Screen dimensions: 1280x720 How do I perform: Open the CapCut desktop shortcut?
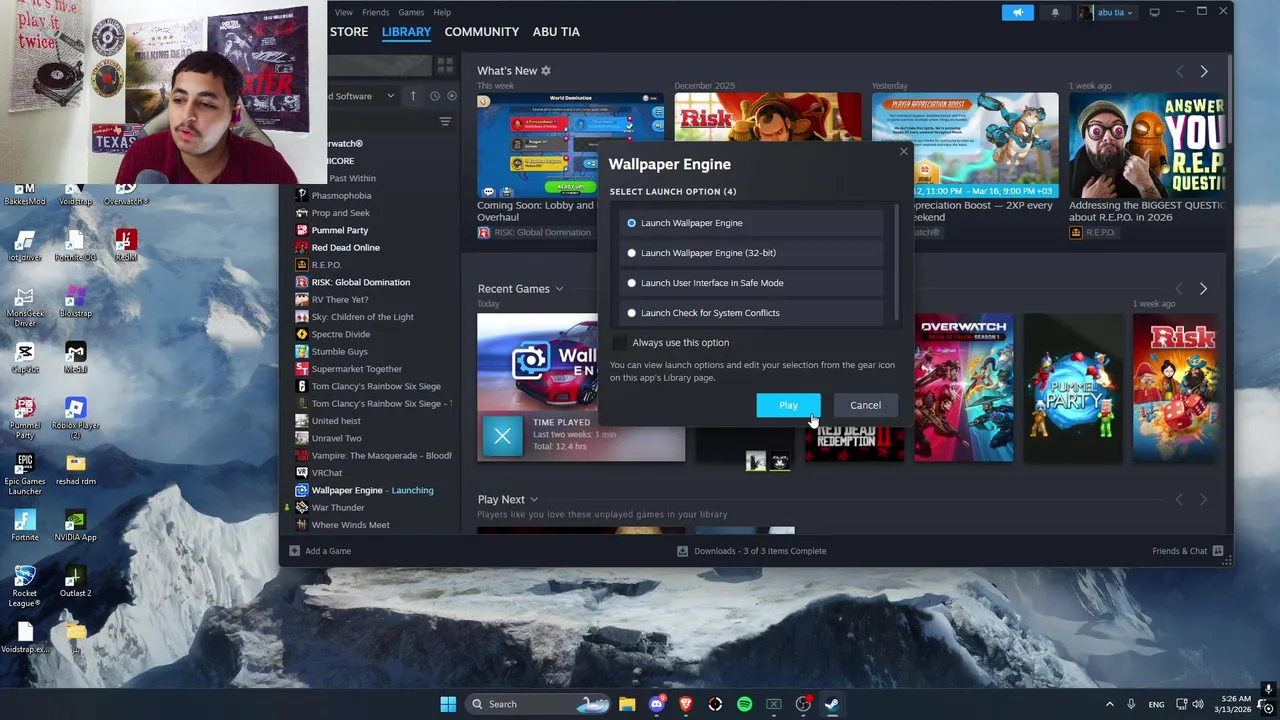click(25, 357)
